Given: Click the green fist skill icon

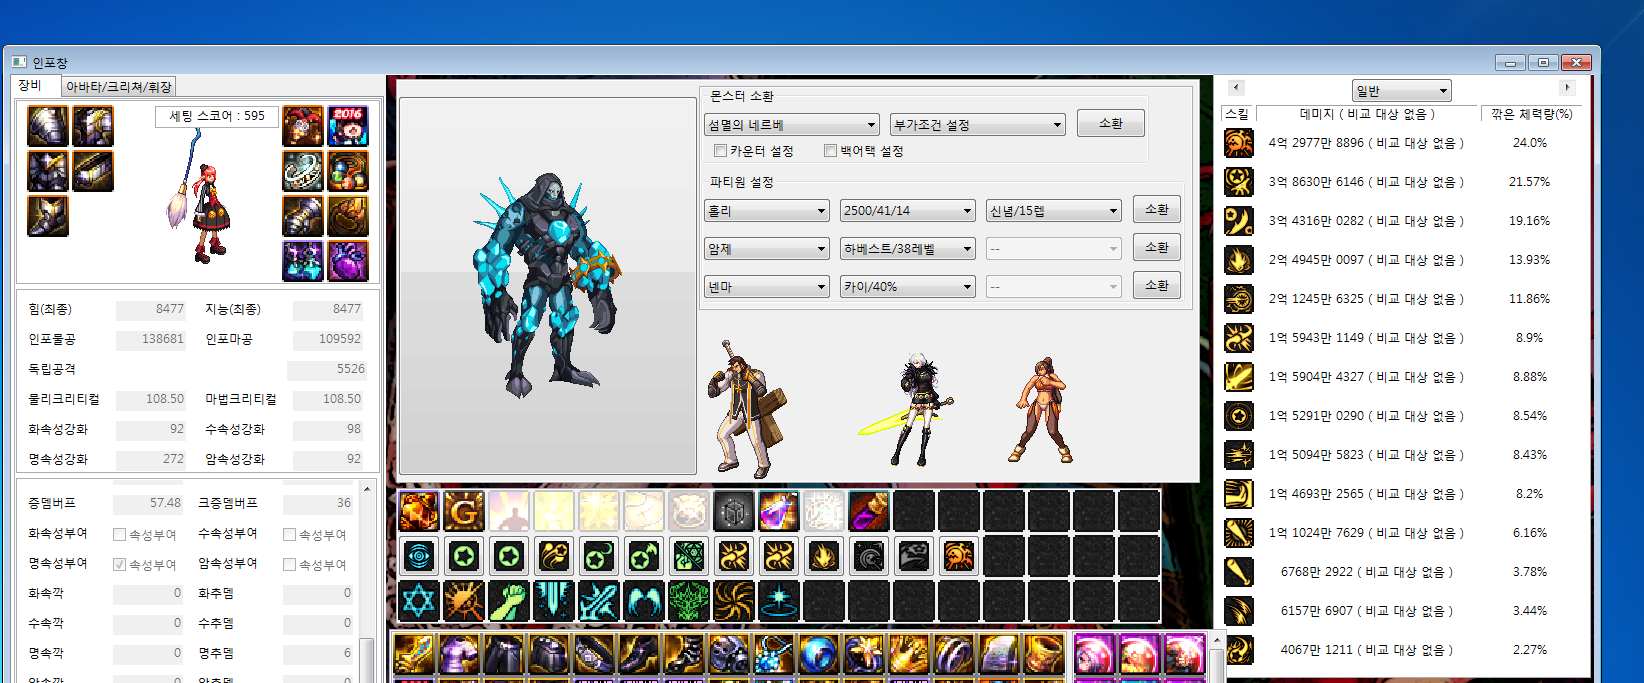Looking at the screenshot, I should [509, 601].
